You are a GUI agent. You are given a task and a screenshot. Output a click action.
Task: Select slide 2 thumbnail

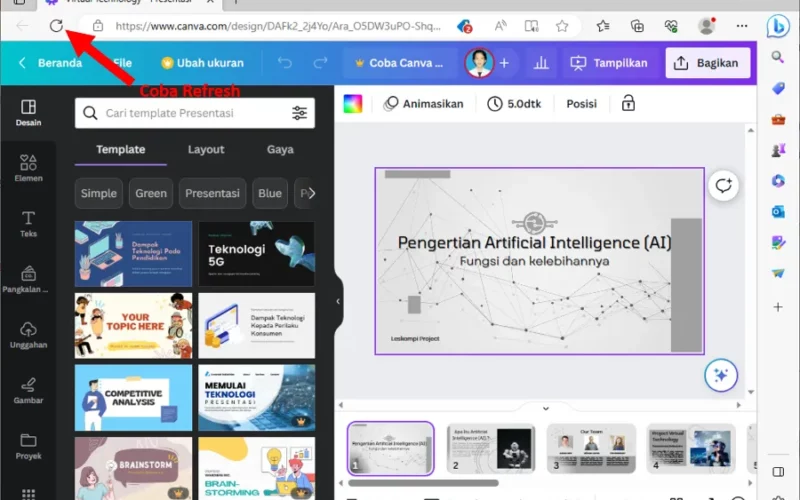(490, 448)
